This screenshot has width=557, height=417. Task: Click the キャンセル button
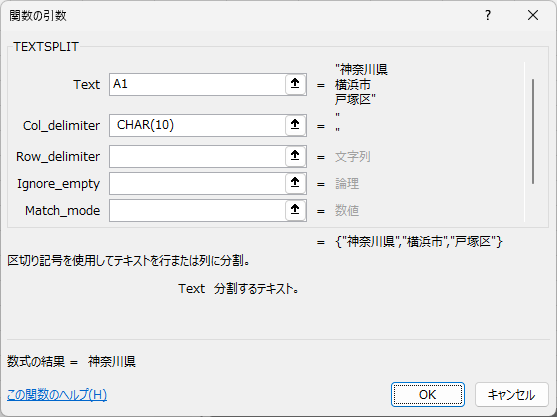(x=512, y=394)
